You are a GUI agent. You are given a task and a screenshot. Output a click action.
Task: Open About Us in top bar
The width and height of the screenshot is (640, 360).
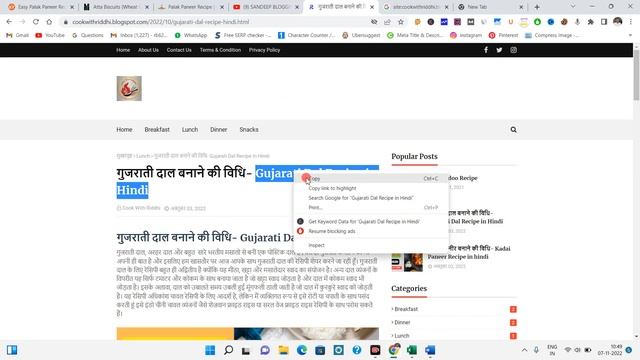(148, 50)
